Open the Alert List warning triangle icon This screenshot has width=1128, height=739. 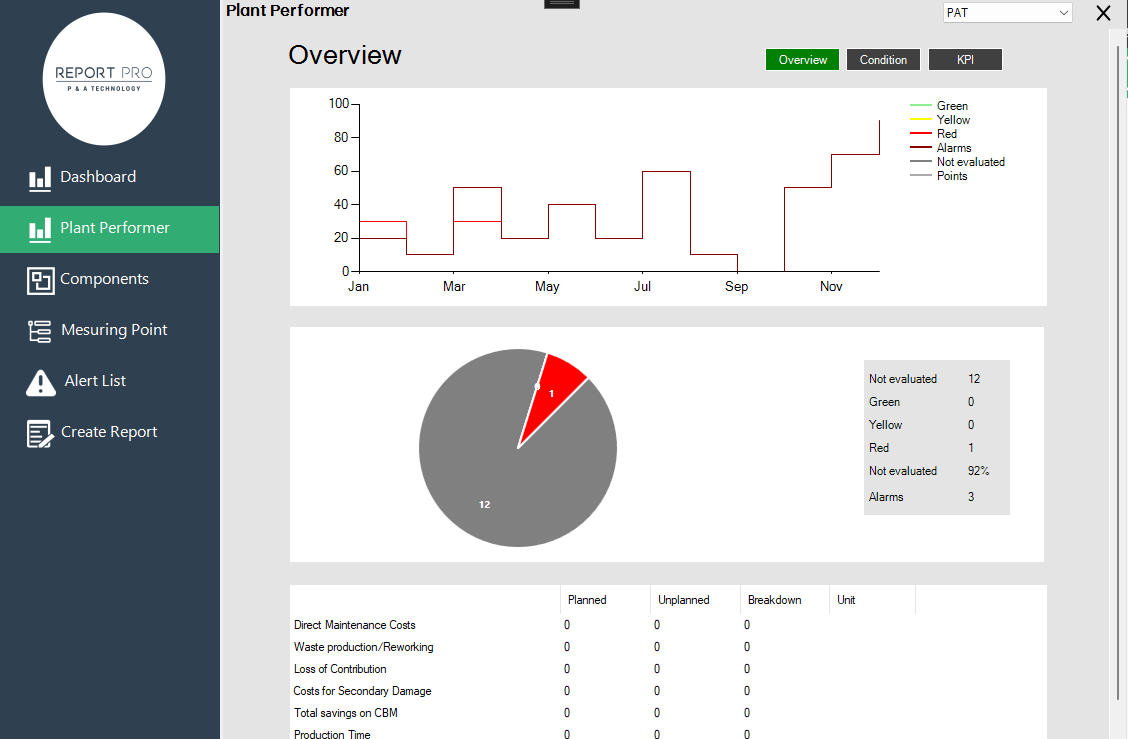click(x=40, y=382)
